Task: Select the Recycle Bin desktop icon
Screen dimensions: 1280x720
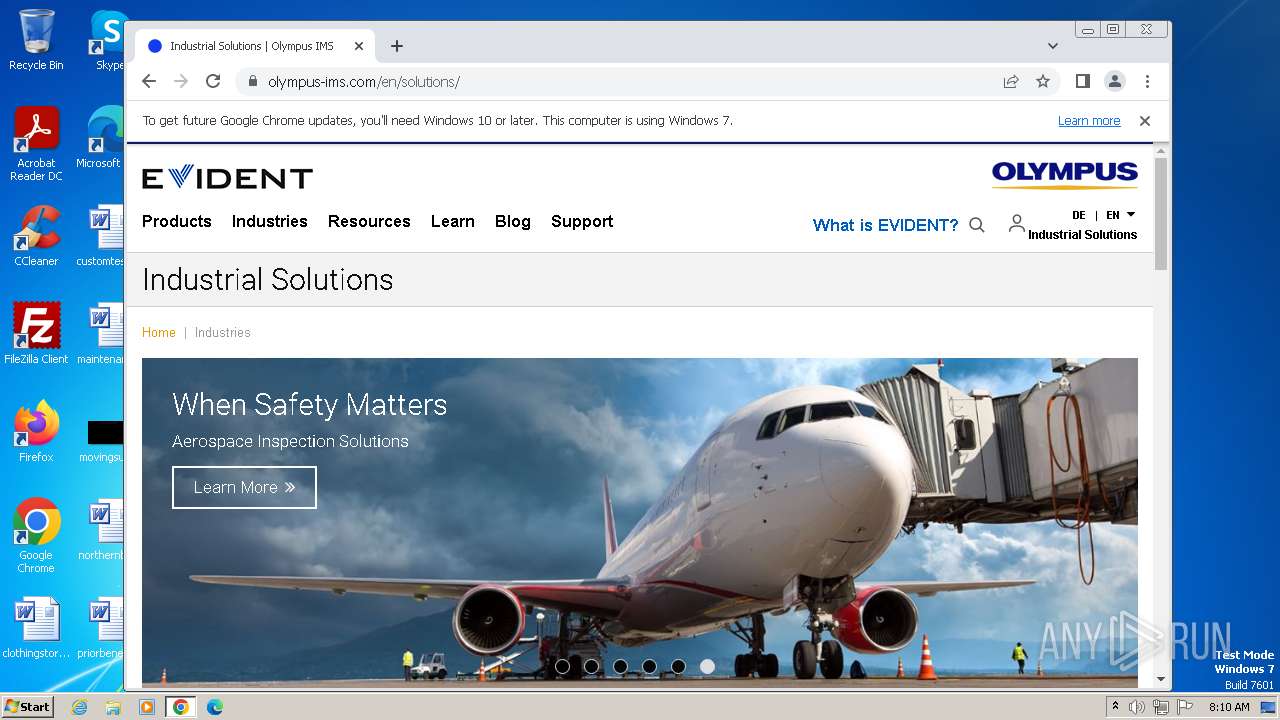Action: 36,40
